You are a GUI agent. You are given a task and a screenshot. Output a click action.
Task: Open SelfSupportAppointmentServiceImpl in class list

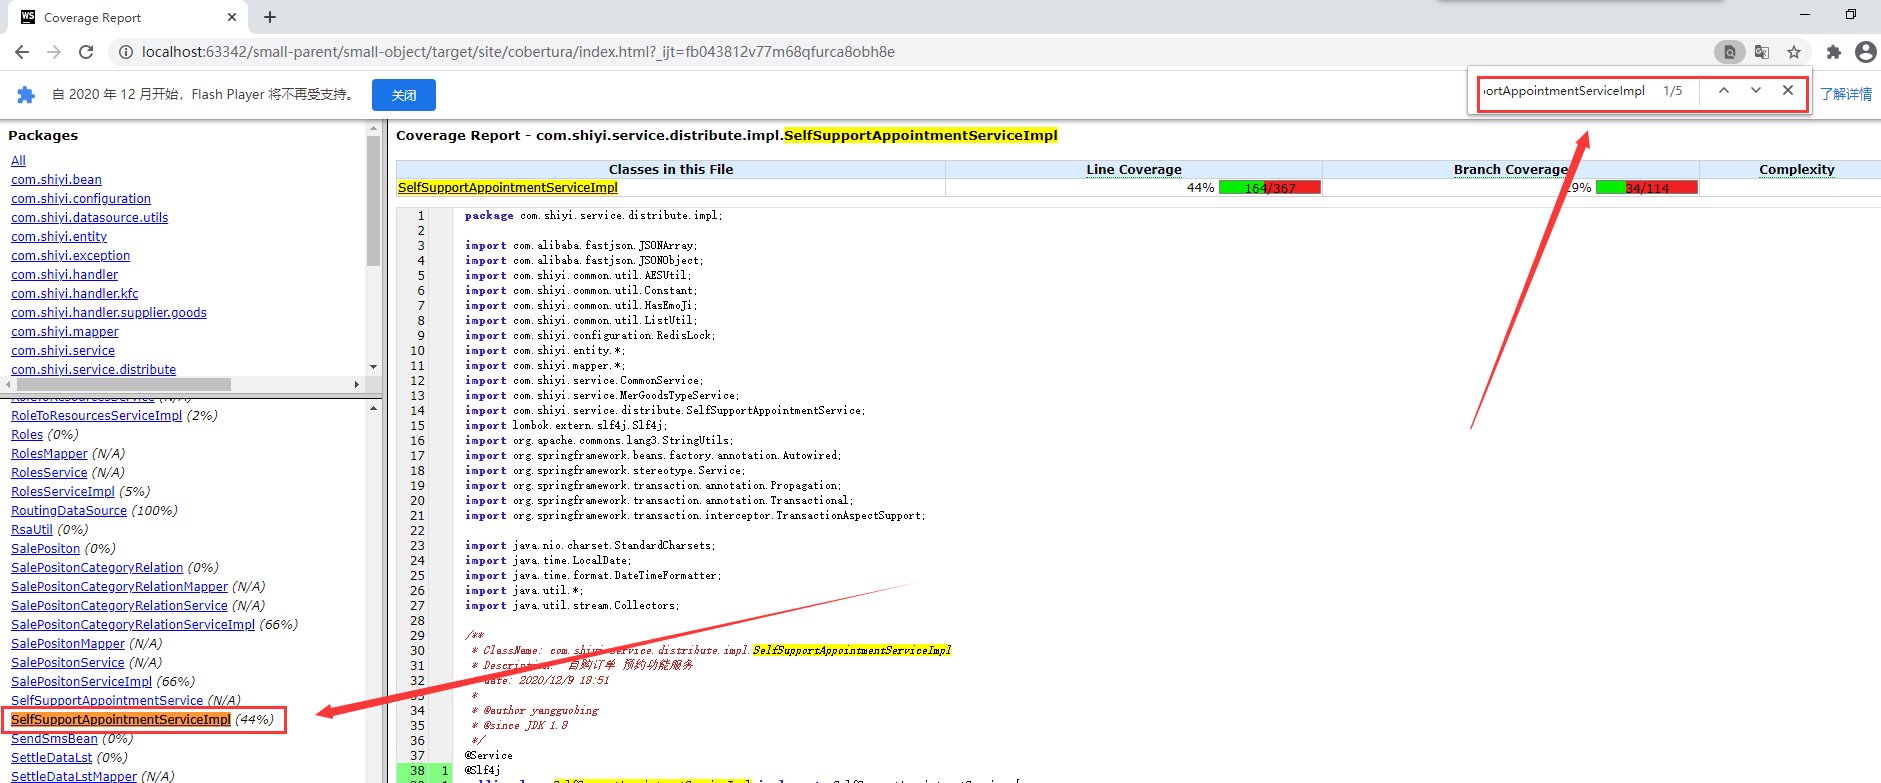click(121, 720)
